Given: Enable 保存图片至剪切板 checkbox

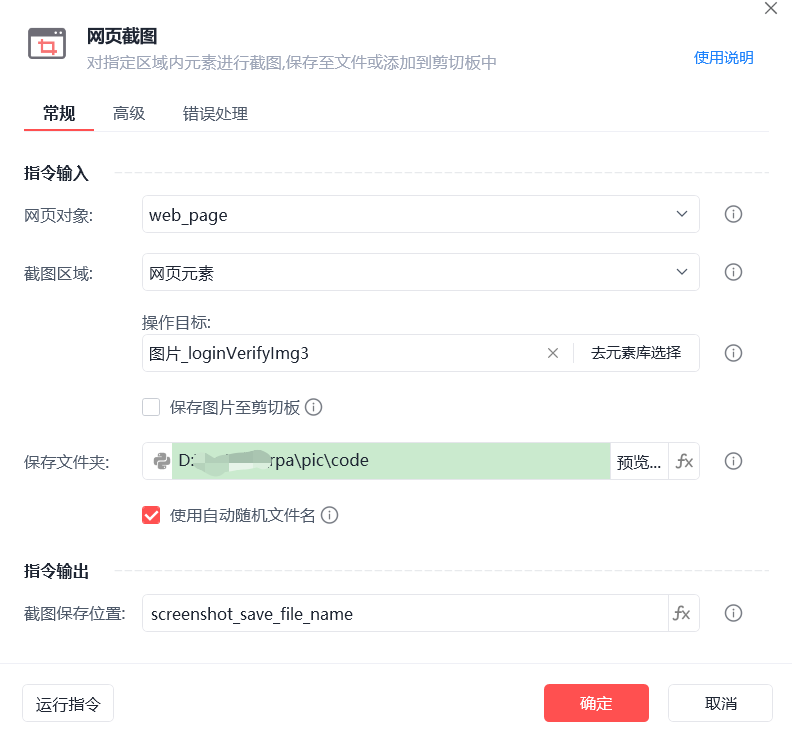Looking at the screenshot, I should point(152,407).
